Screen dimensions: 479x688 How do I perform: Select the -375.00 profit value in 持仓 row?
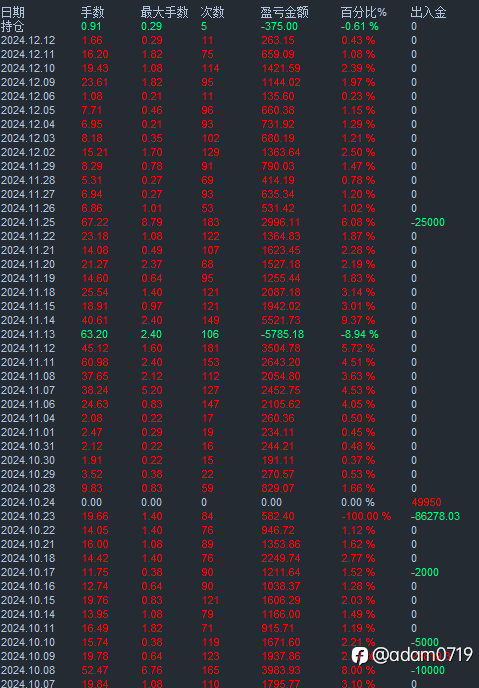pyautogui.click(x=279, y=26)
